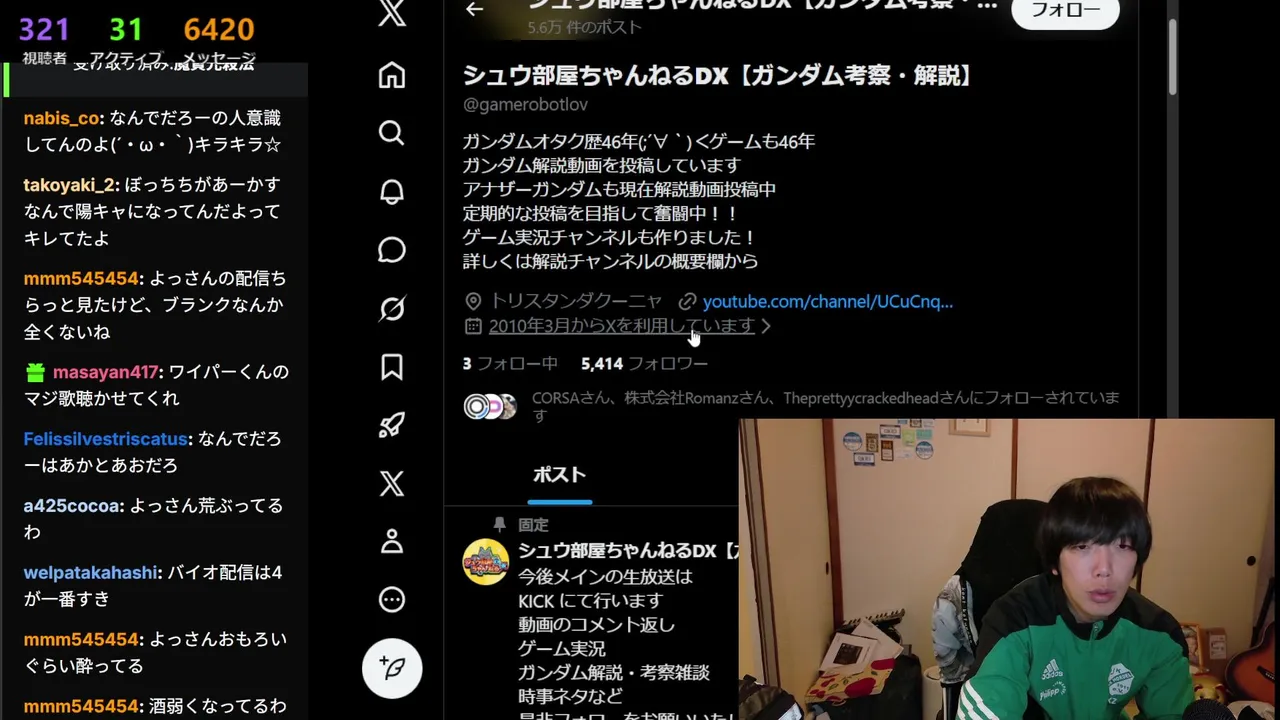The image size is (1280, 720).
Task: Open the Search magnifier in sidebar
Action: coord(392,133)
